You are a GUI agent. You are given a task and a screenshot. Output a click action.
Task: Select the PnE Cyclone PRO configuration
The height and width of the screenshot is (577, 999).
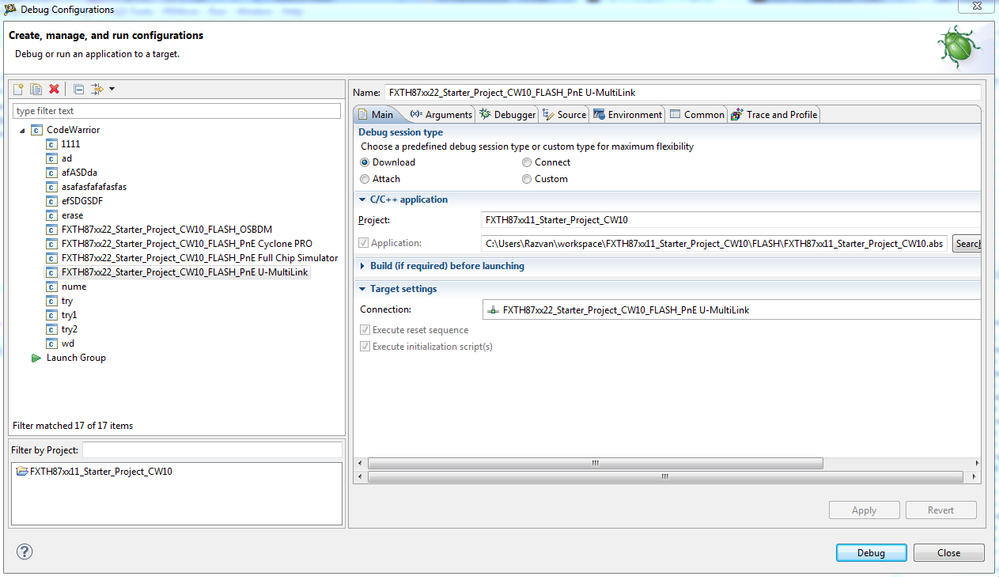187,244
